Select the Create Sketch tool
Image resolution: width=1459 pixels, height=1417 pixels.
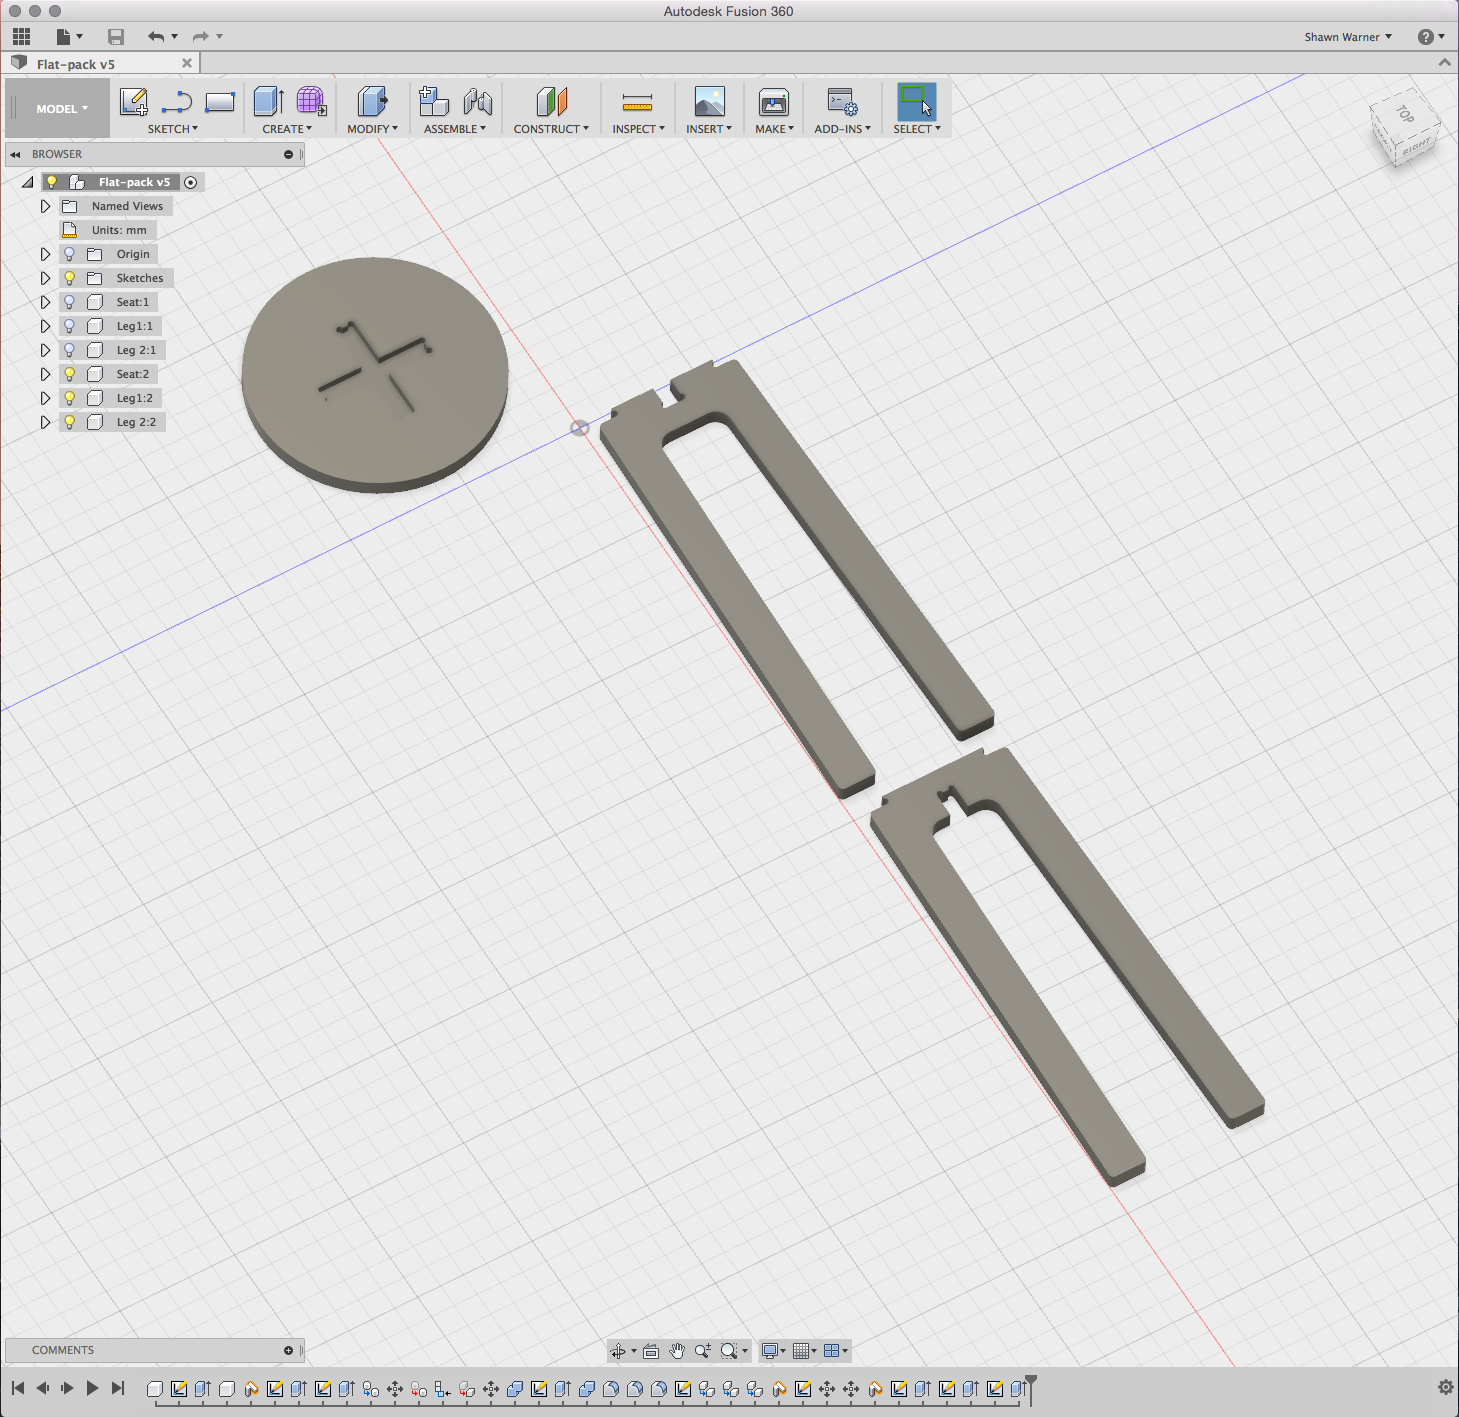click(134, 101)
